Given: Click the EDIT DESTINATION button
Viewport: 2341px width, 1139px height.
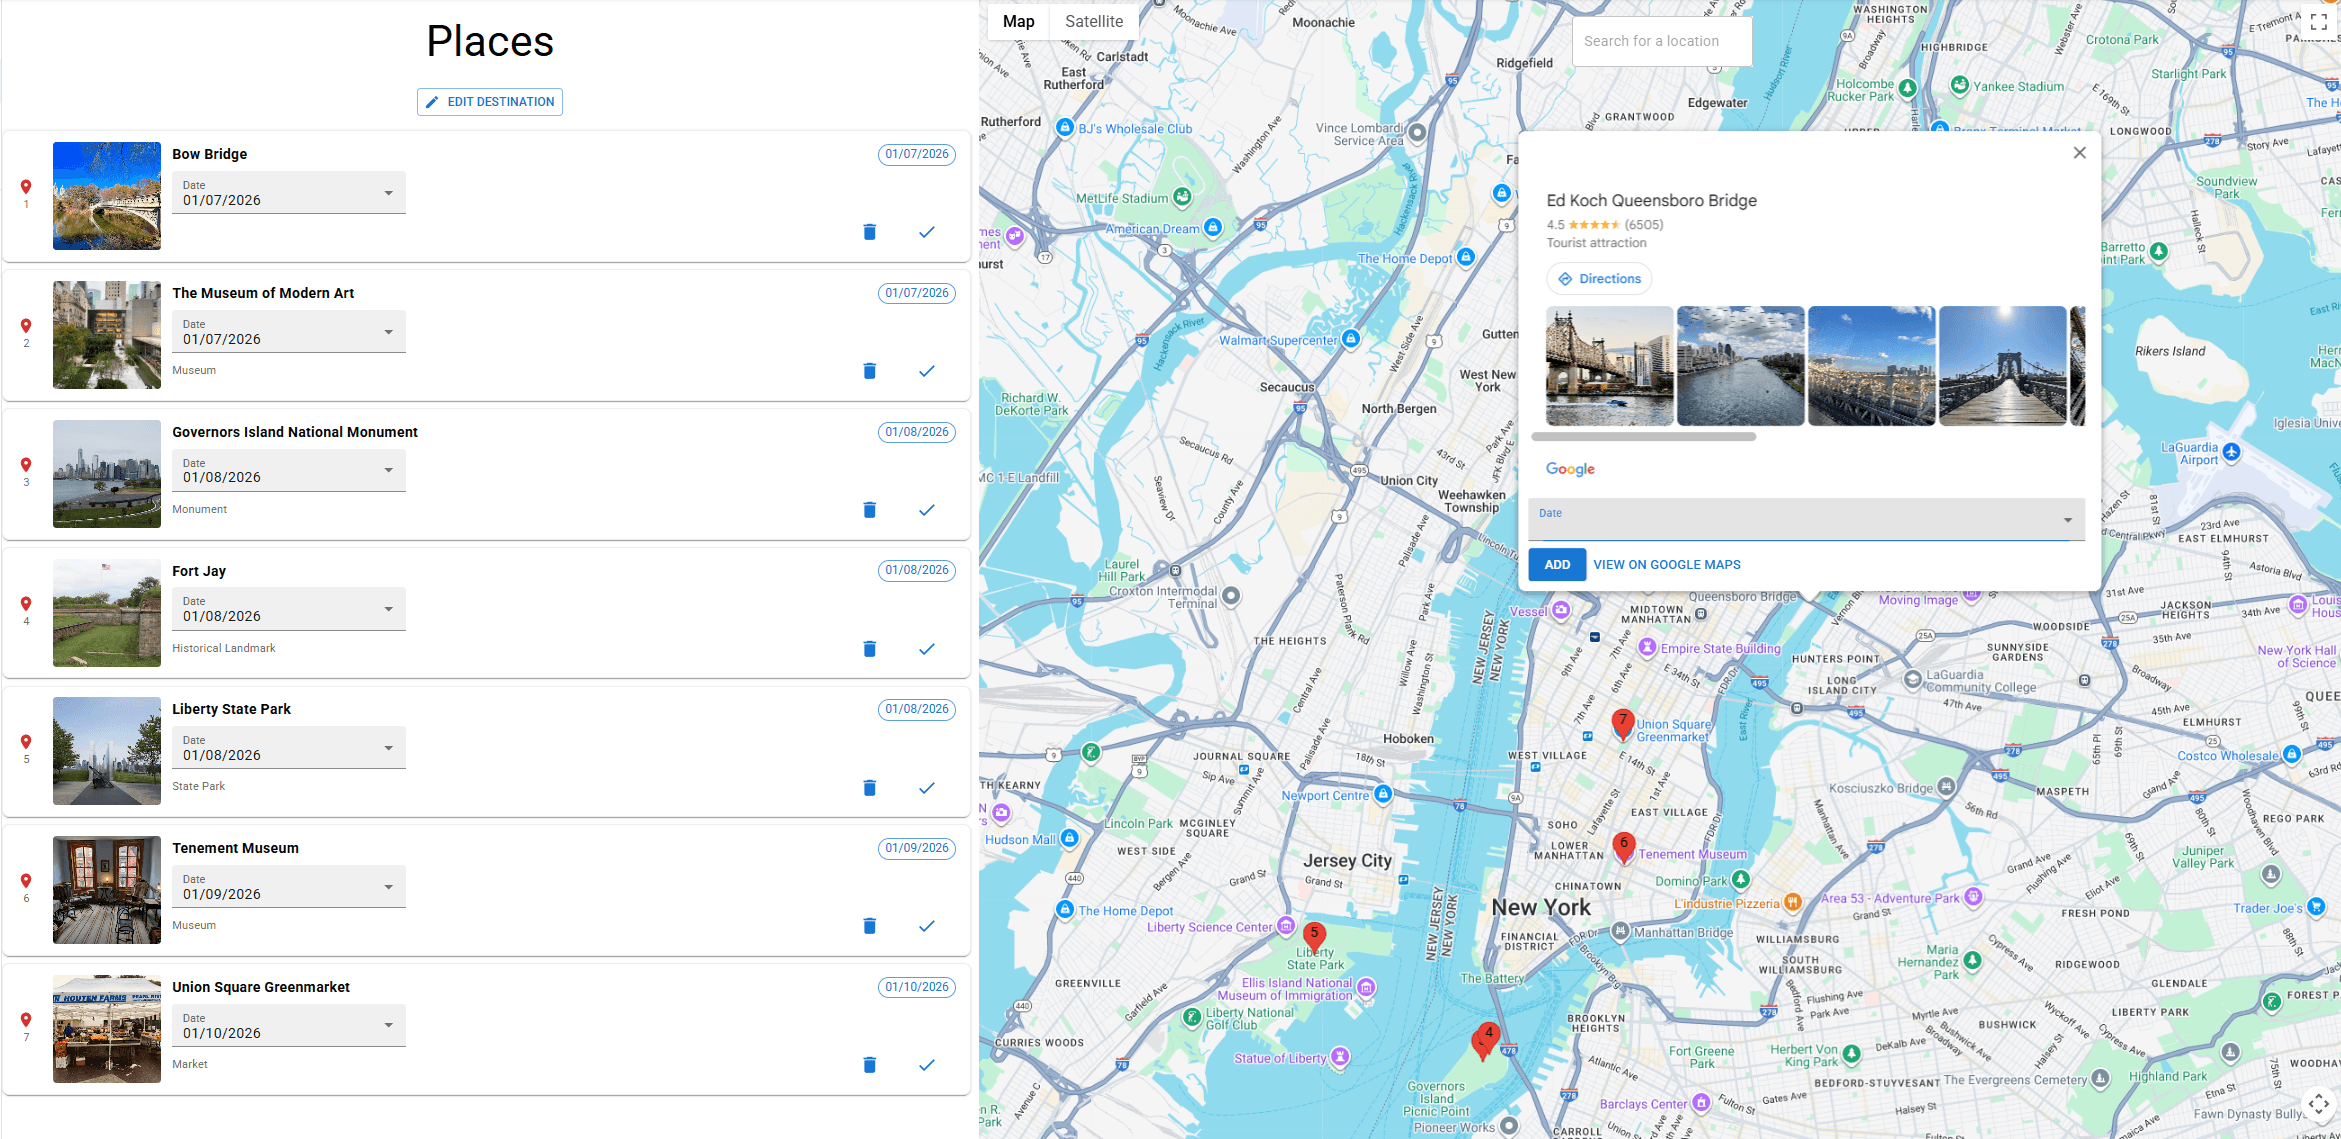Looking at the screenshot, I should tap(489, 101).
